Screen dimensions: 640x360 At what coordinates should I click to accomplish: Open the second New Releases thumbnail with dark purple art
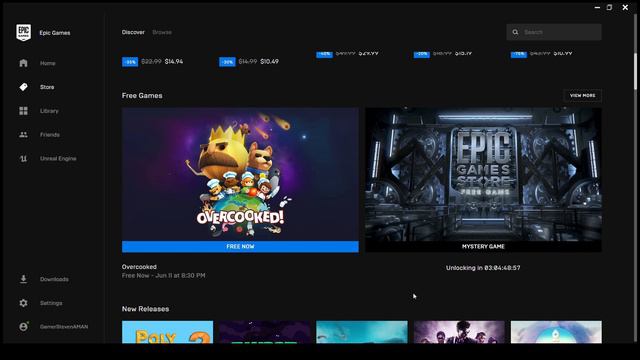pyautogui.click(x=264, y=332)
